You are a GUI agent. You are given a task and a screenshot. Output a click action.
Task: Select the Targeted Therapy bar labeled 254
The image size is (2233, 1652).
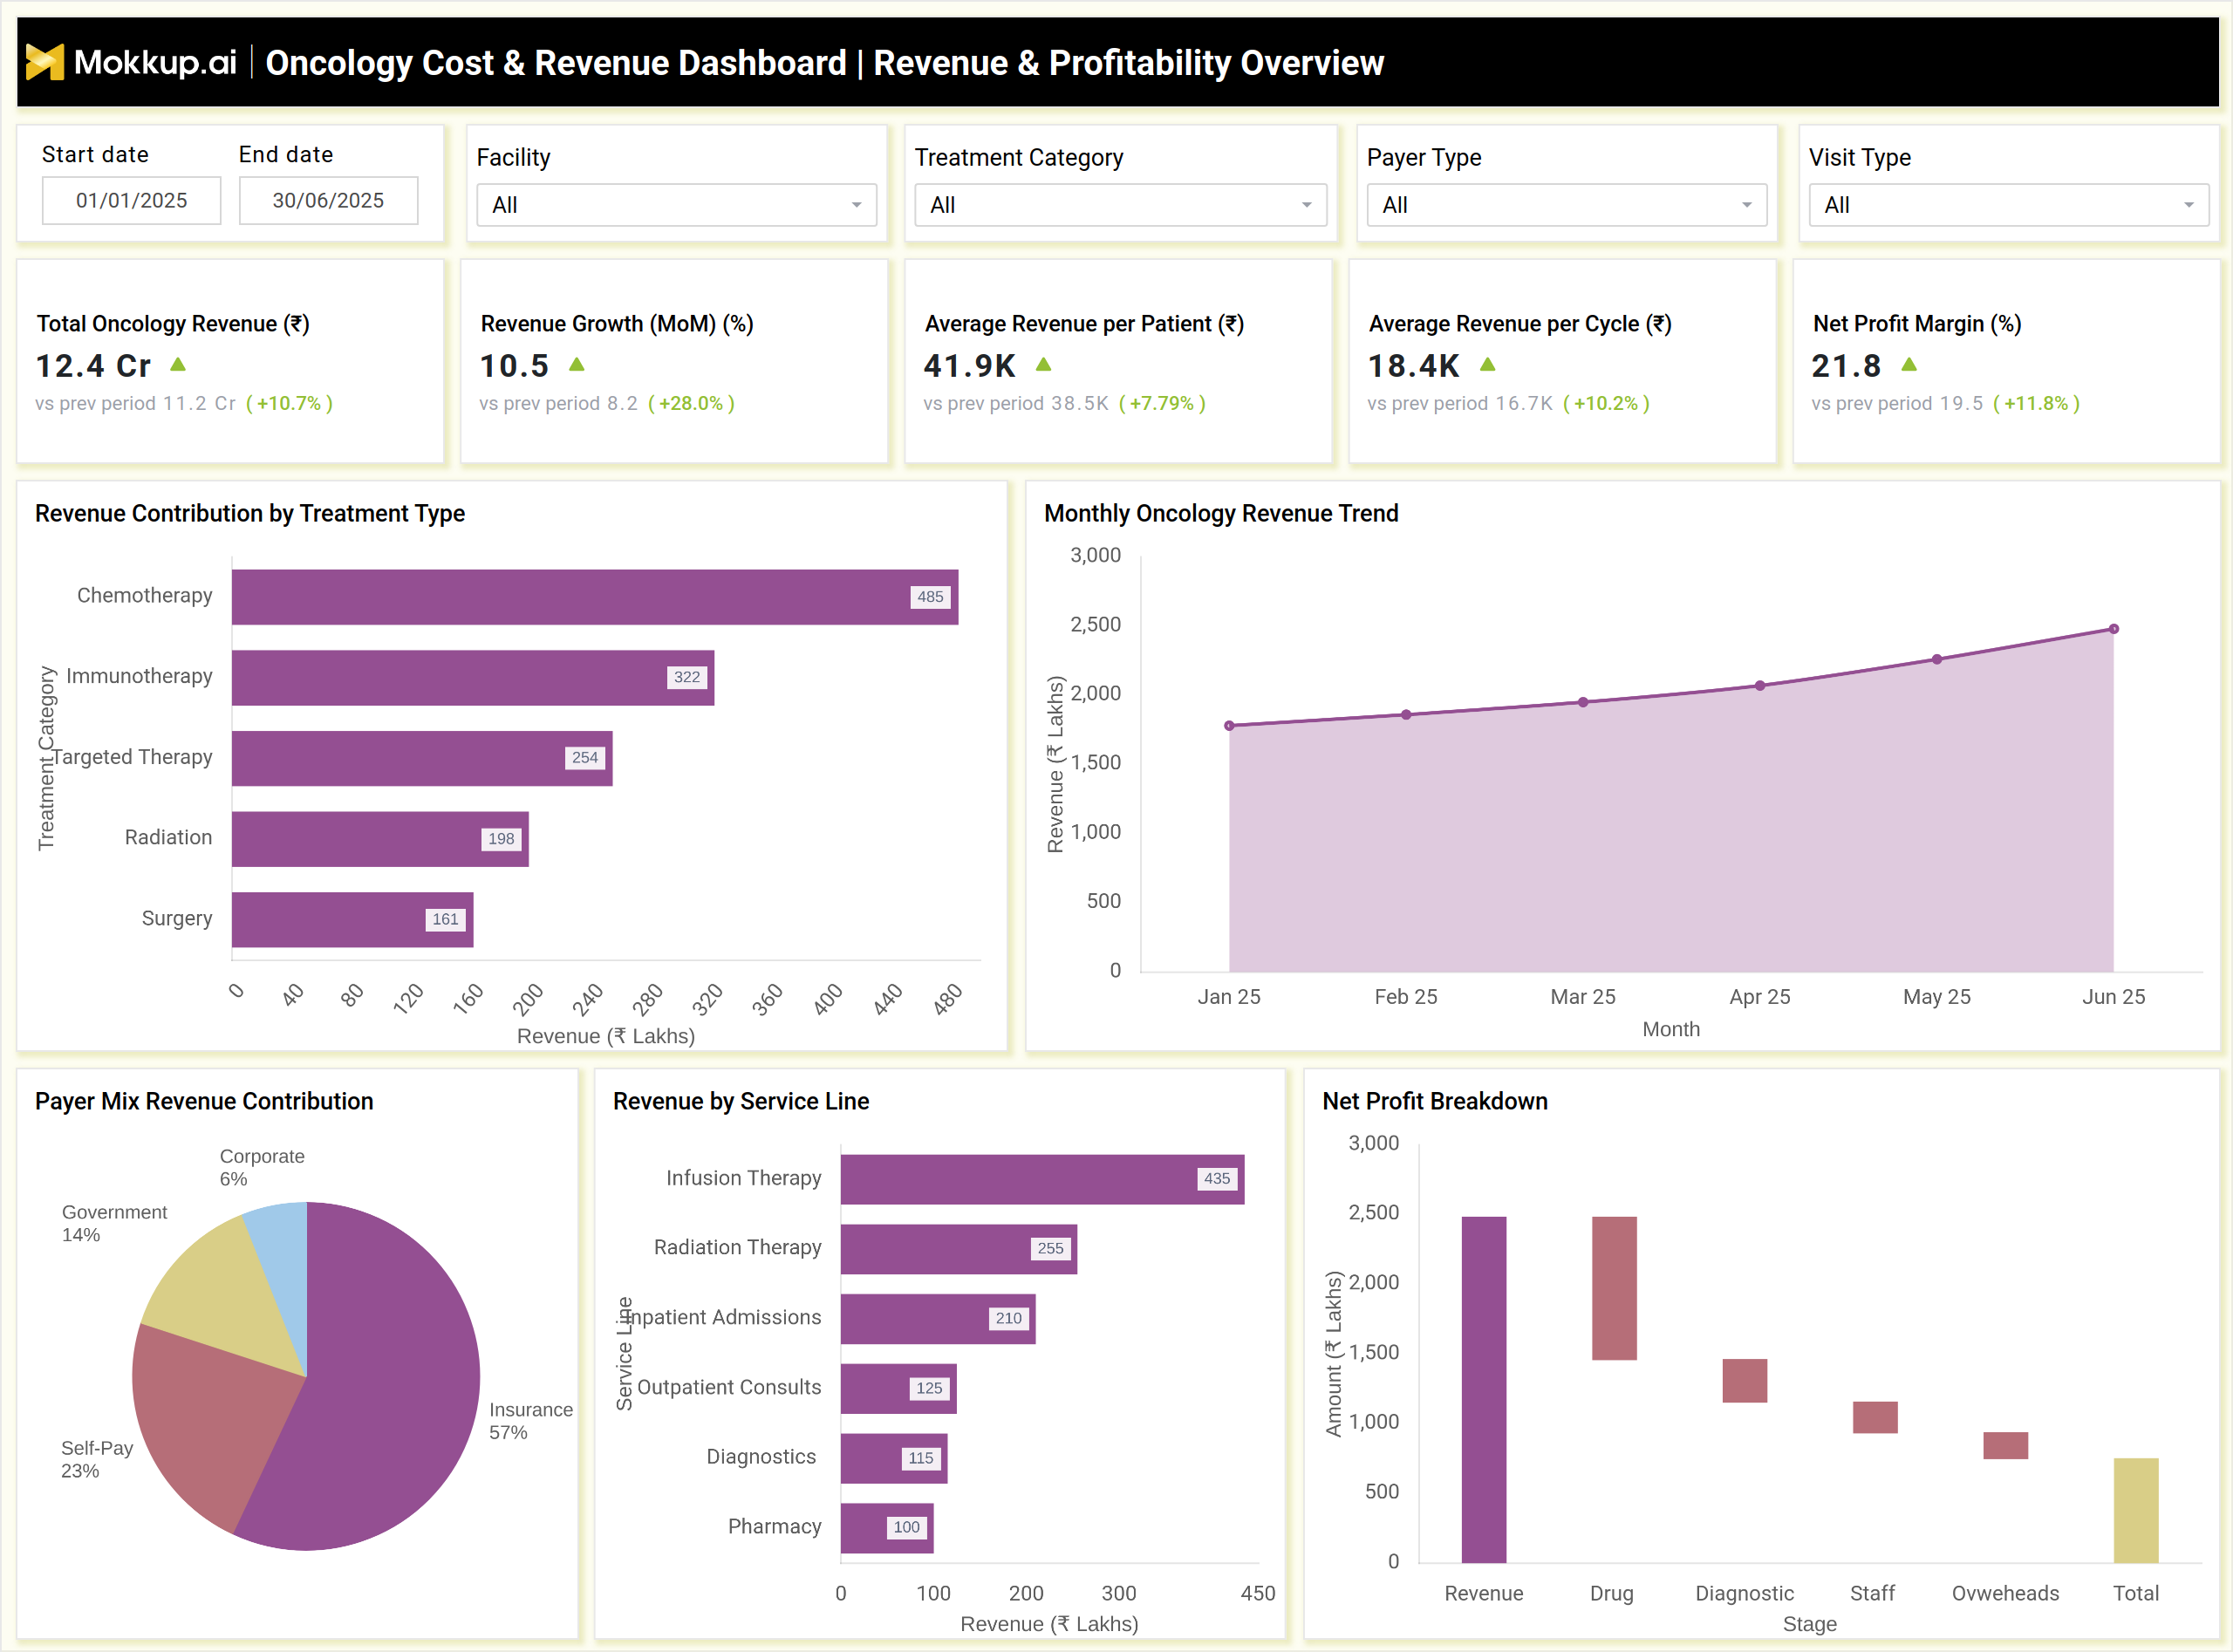pos(422,758)
